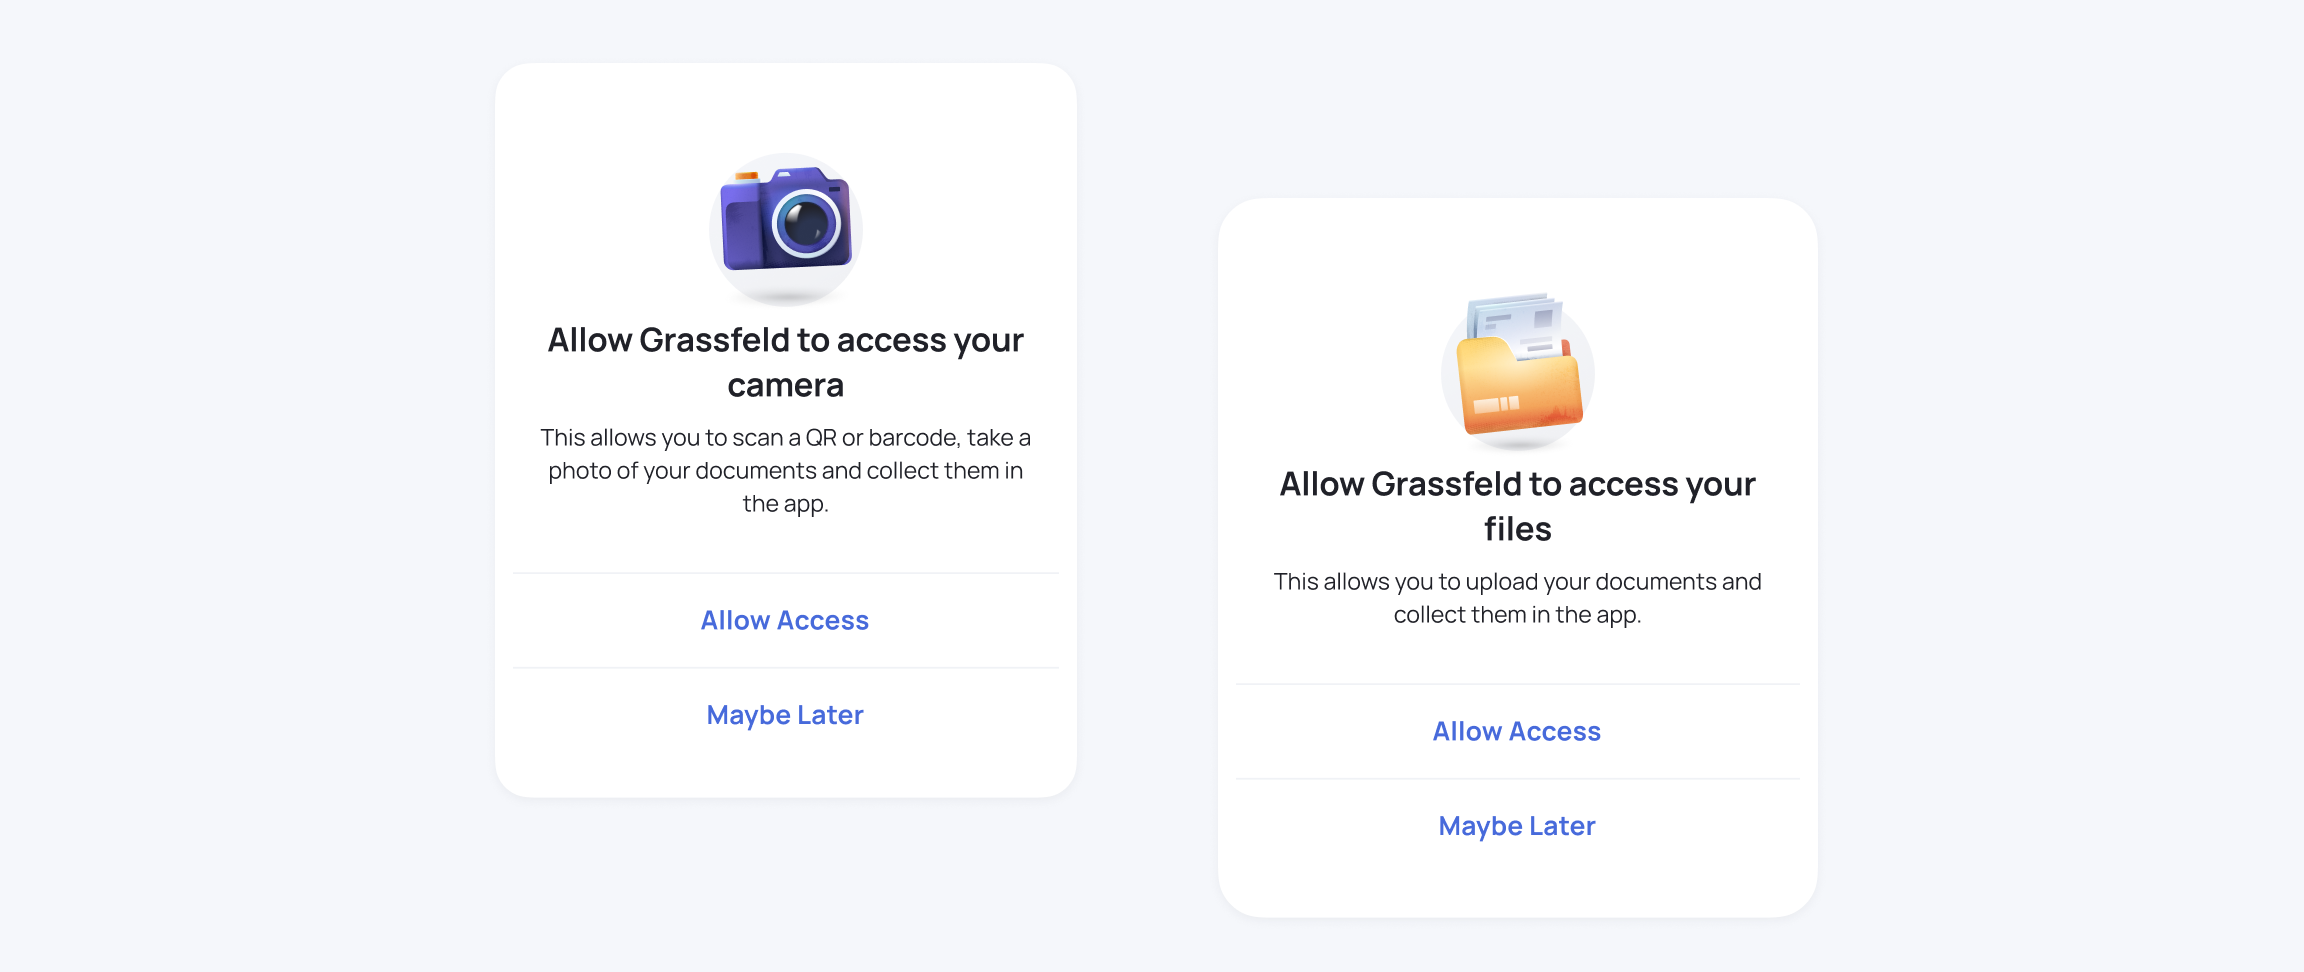This screenshot has width=2304, height=972.
Task: Click the grey circle behind the folder icon
Action: click(1518, 374)
